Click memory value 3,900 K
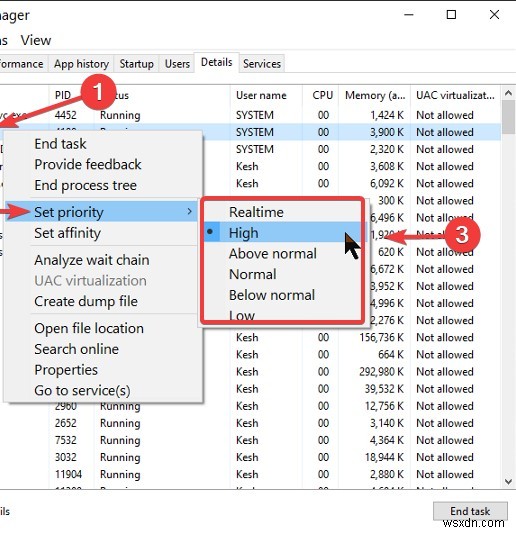Image resolution: width=516 pixels, height=533 pixels. pyautogui.click(x=387, y=132)
